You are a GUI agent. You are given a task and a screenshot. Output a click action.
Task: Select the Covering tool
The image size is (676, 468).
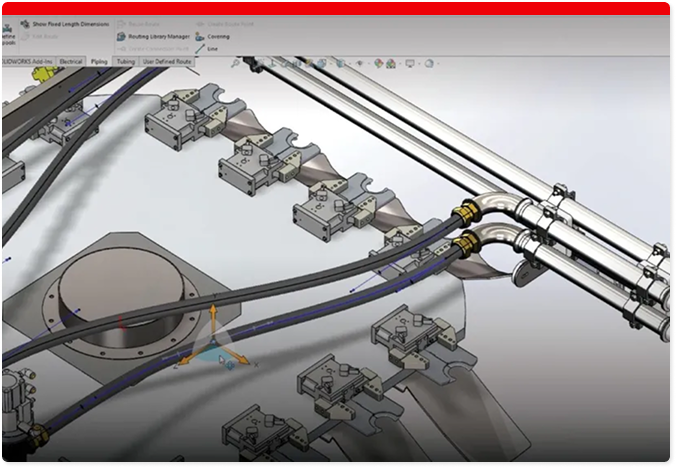tap(216, 36)
